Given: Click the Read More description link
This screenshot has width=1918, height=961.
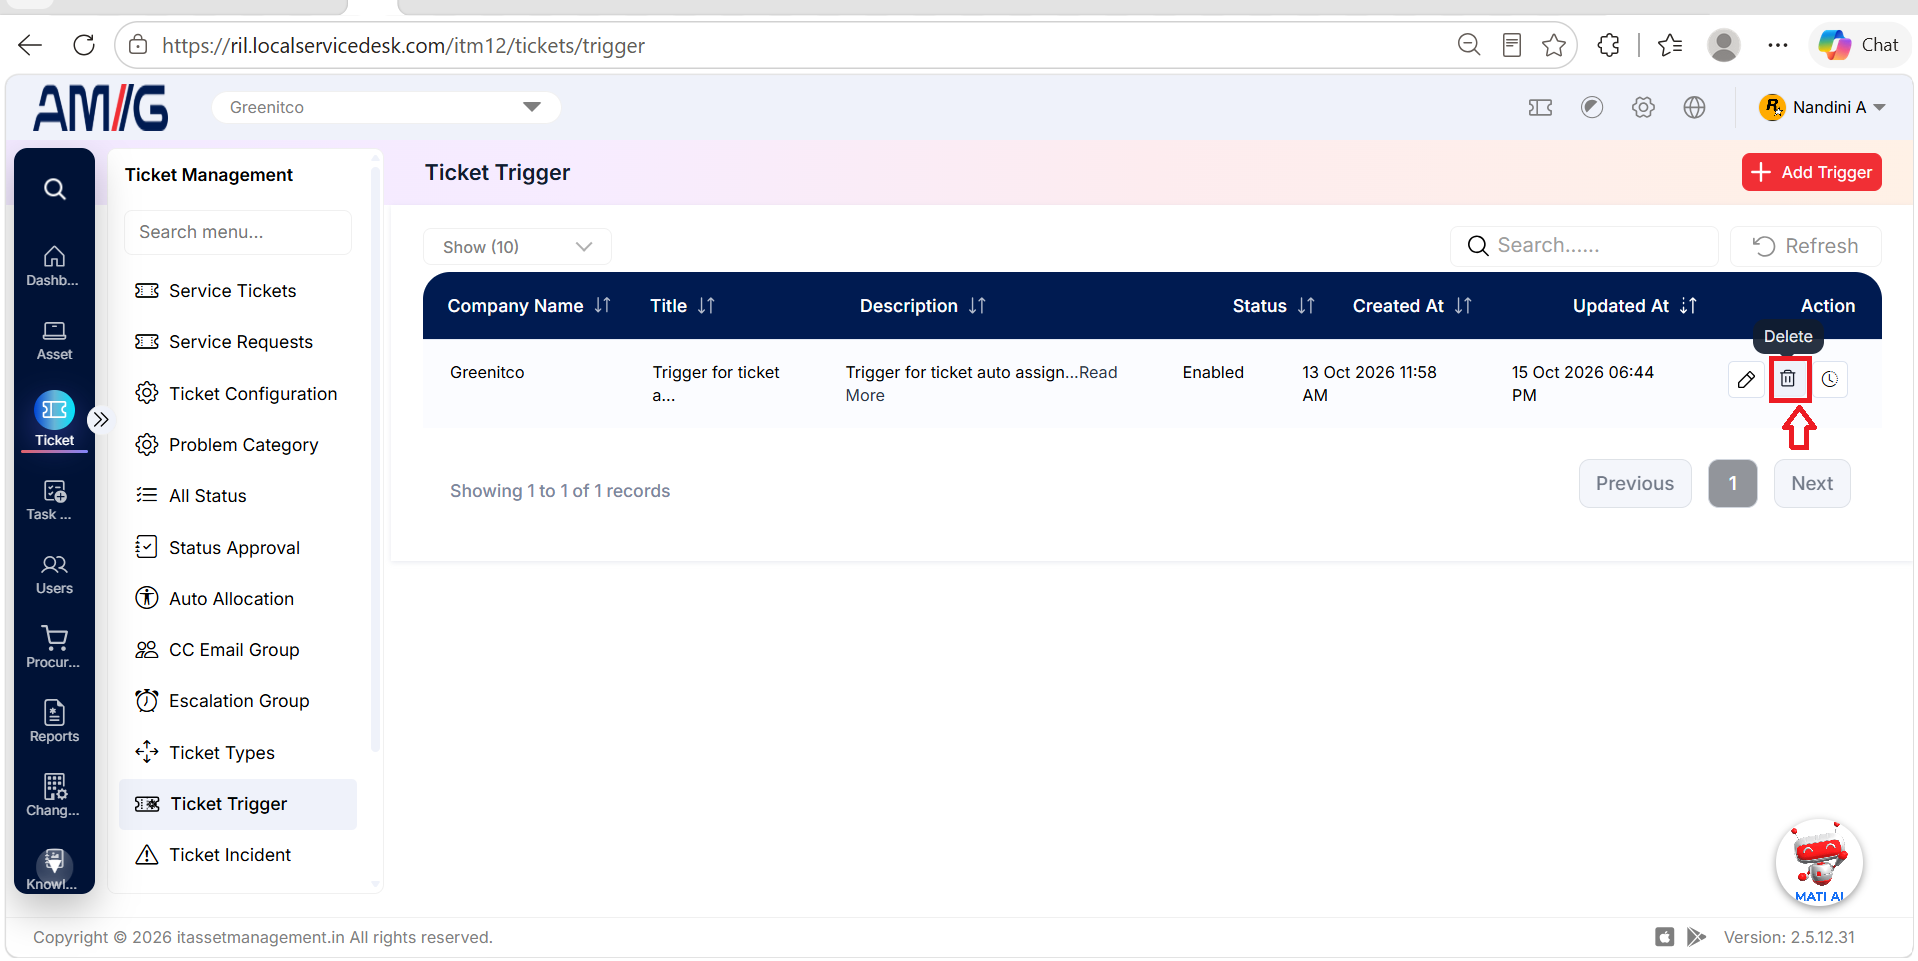Looking at the screenshot, I should tap(981, 384).
